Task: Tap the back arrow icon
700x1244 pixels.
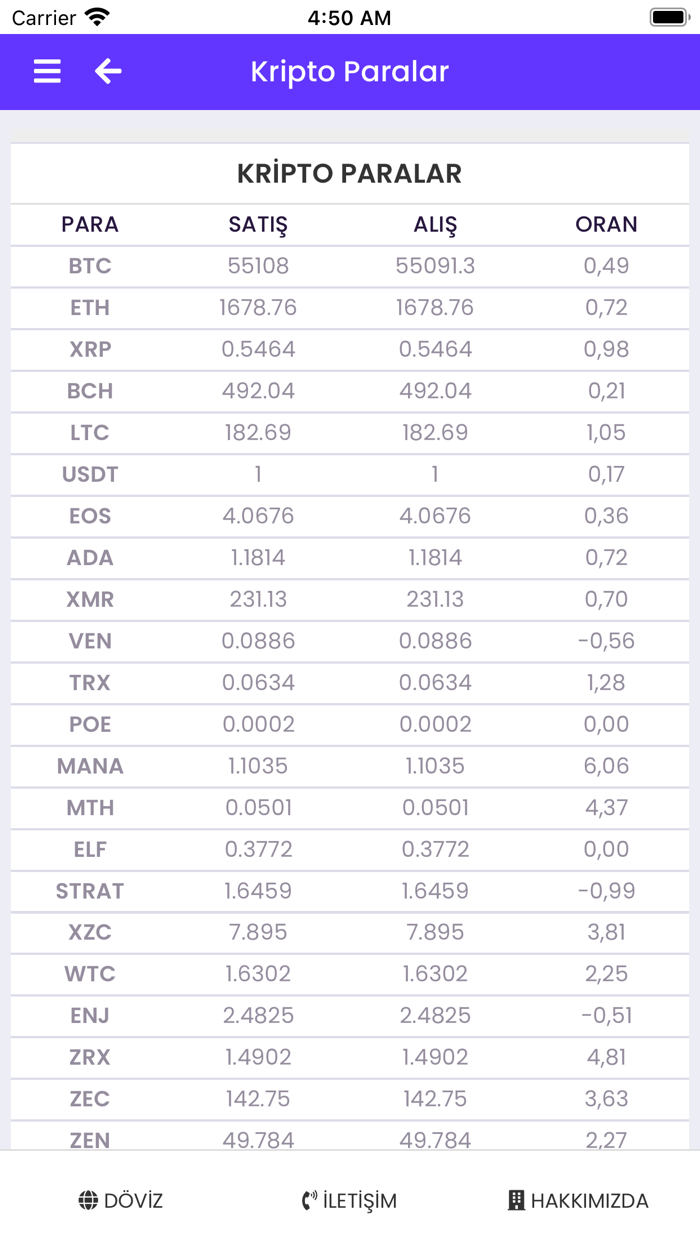Action: coord(108,71)
